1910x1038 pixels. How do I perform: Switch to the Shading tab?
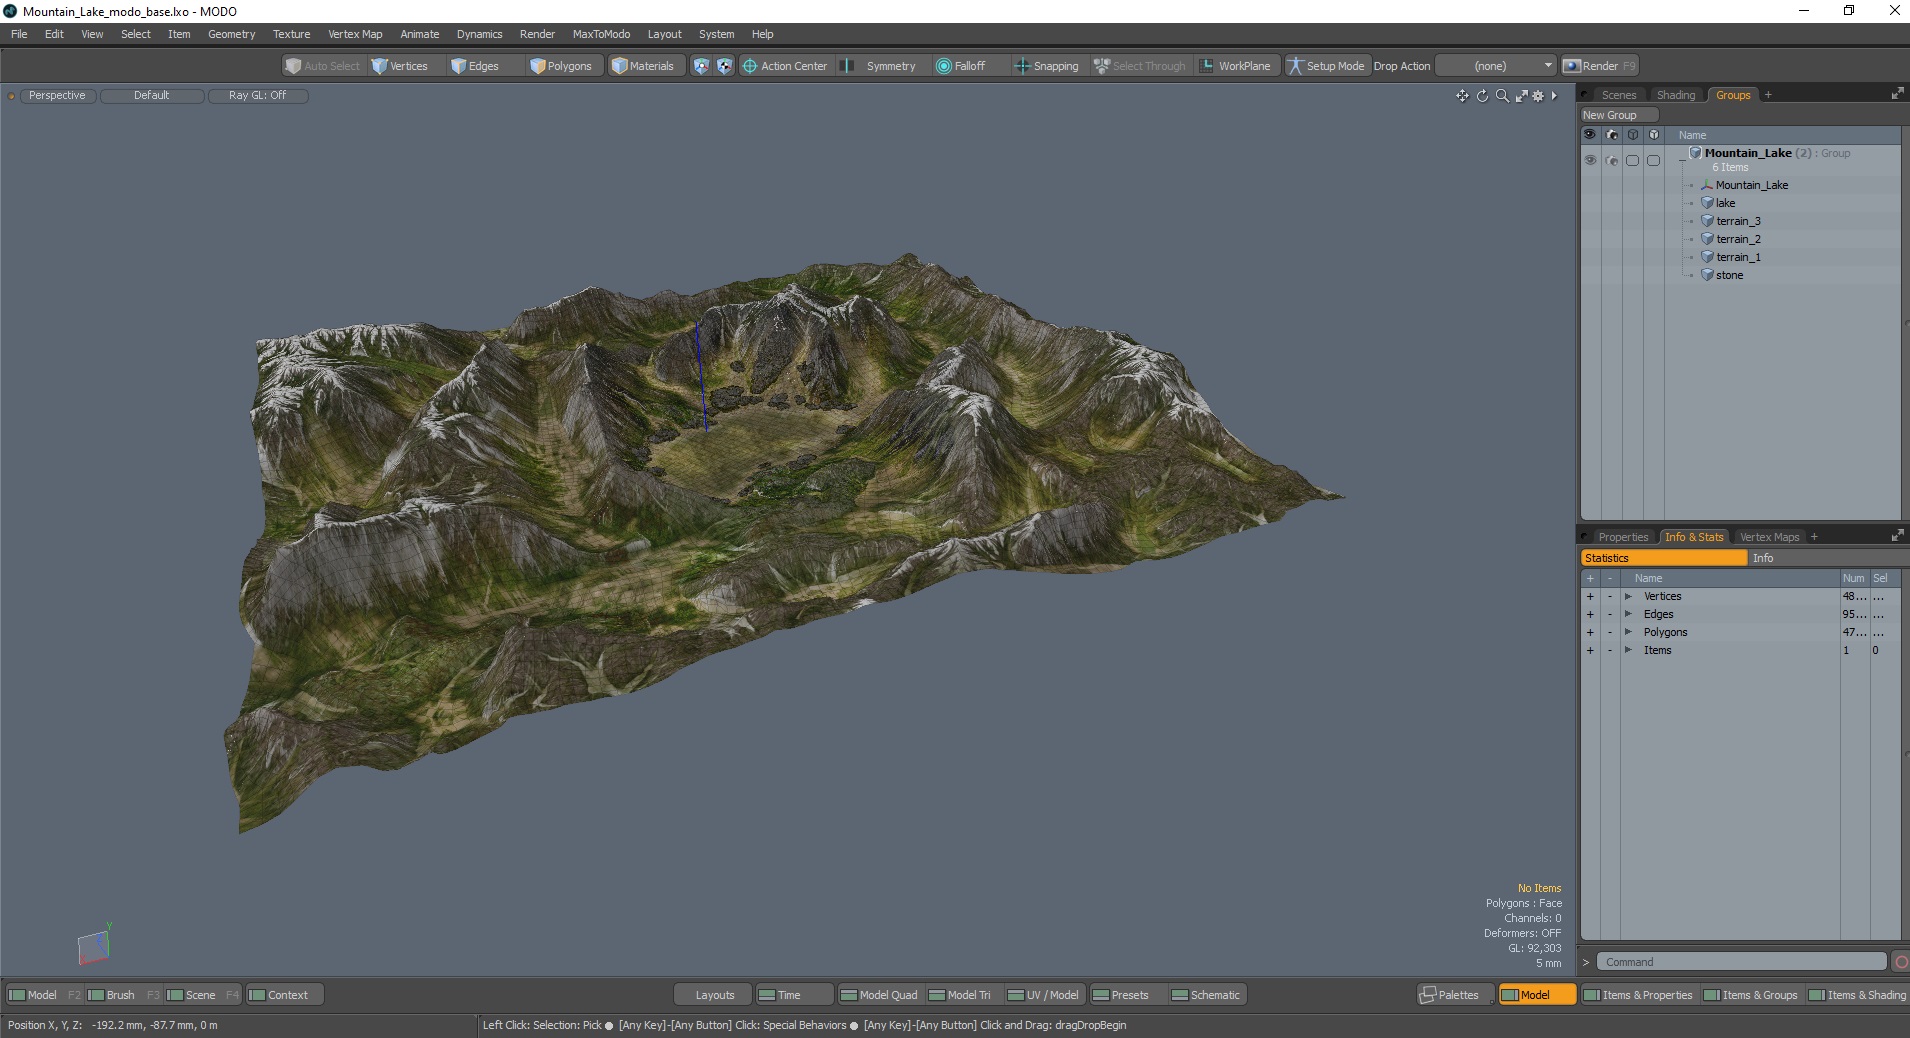click(x=1676, y=95)
